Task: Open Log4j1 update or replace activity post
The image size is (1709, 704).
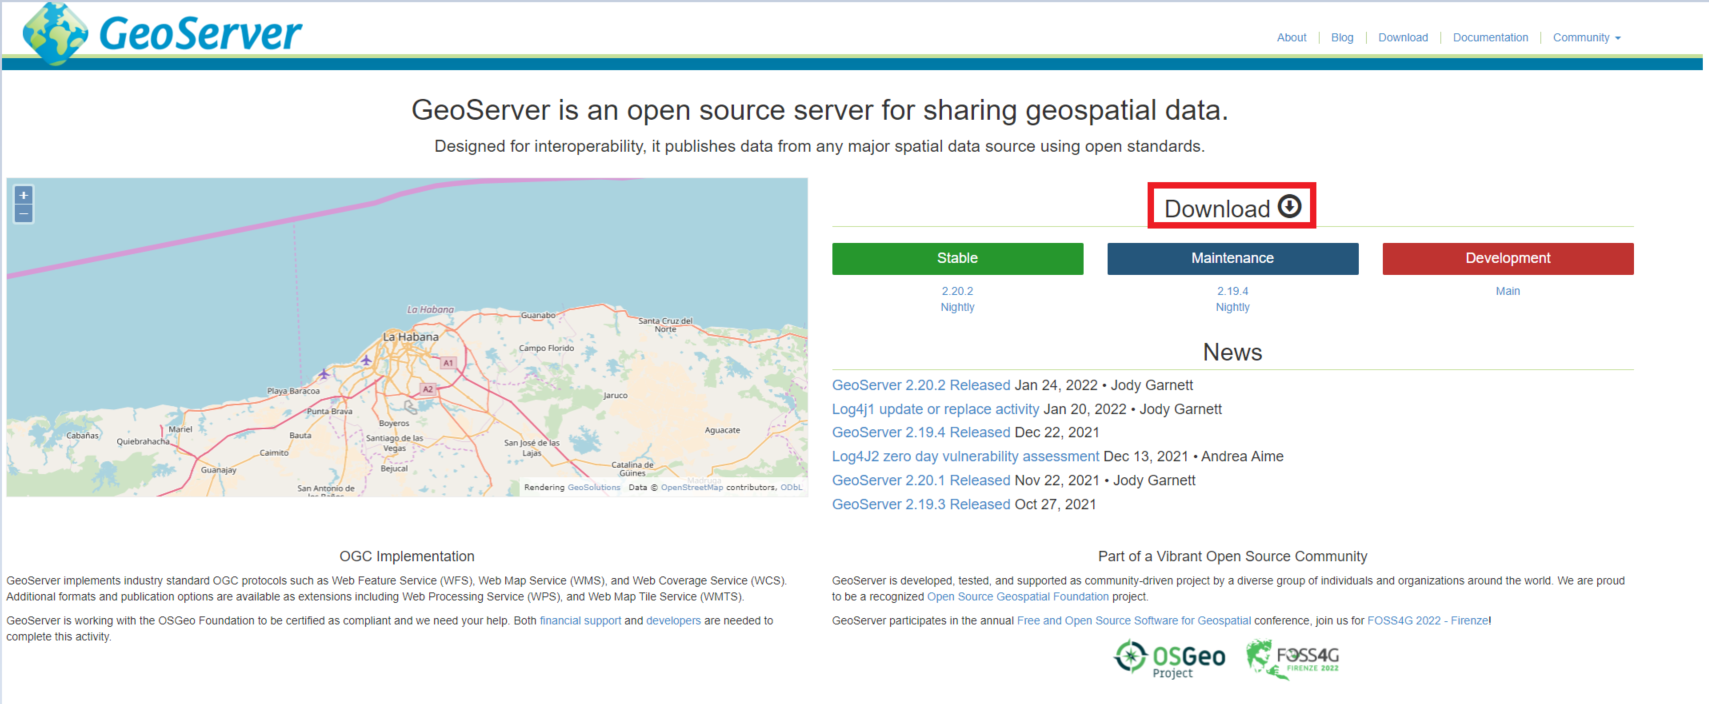Action: (x=935, y=409)
